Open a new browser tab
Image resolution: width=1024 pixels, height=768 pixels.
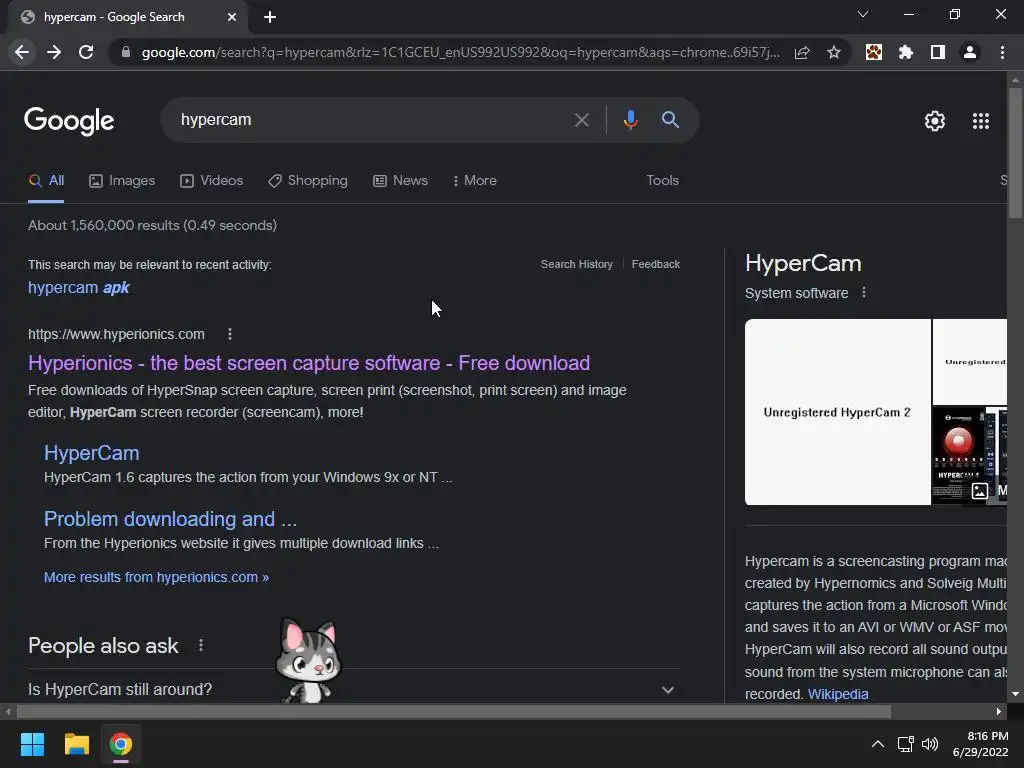point(270,17)
